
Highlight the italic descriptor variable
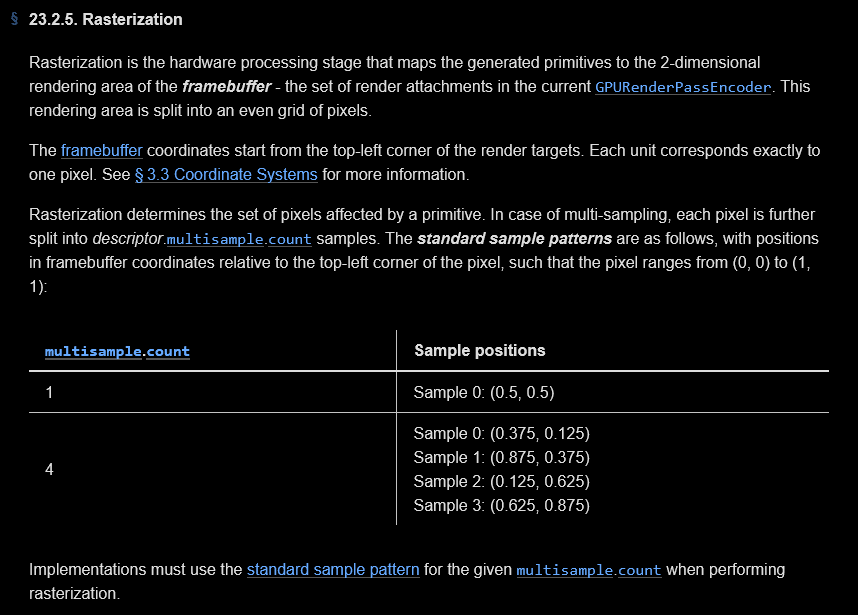tap(127, 239)
